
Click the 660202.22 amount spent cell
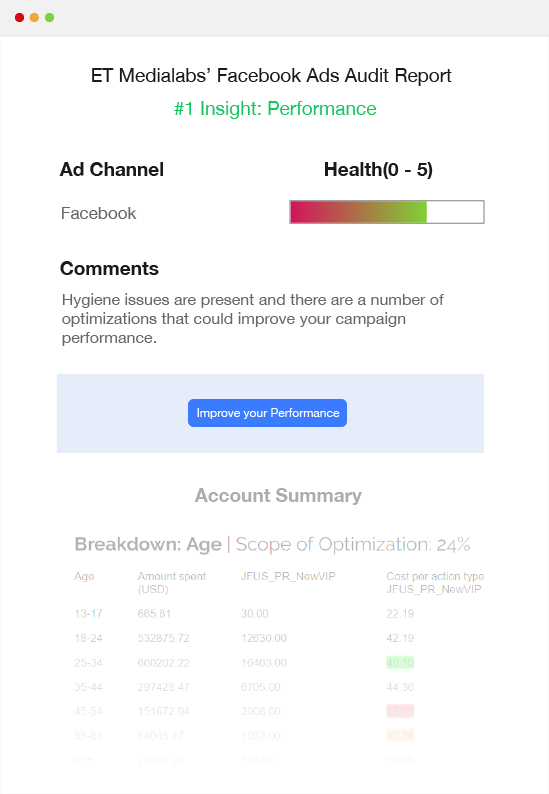tap(164, 663)
